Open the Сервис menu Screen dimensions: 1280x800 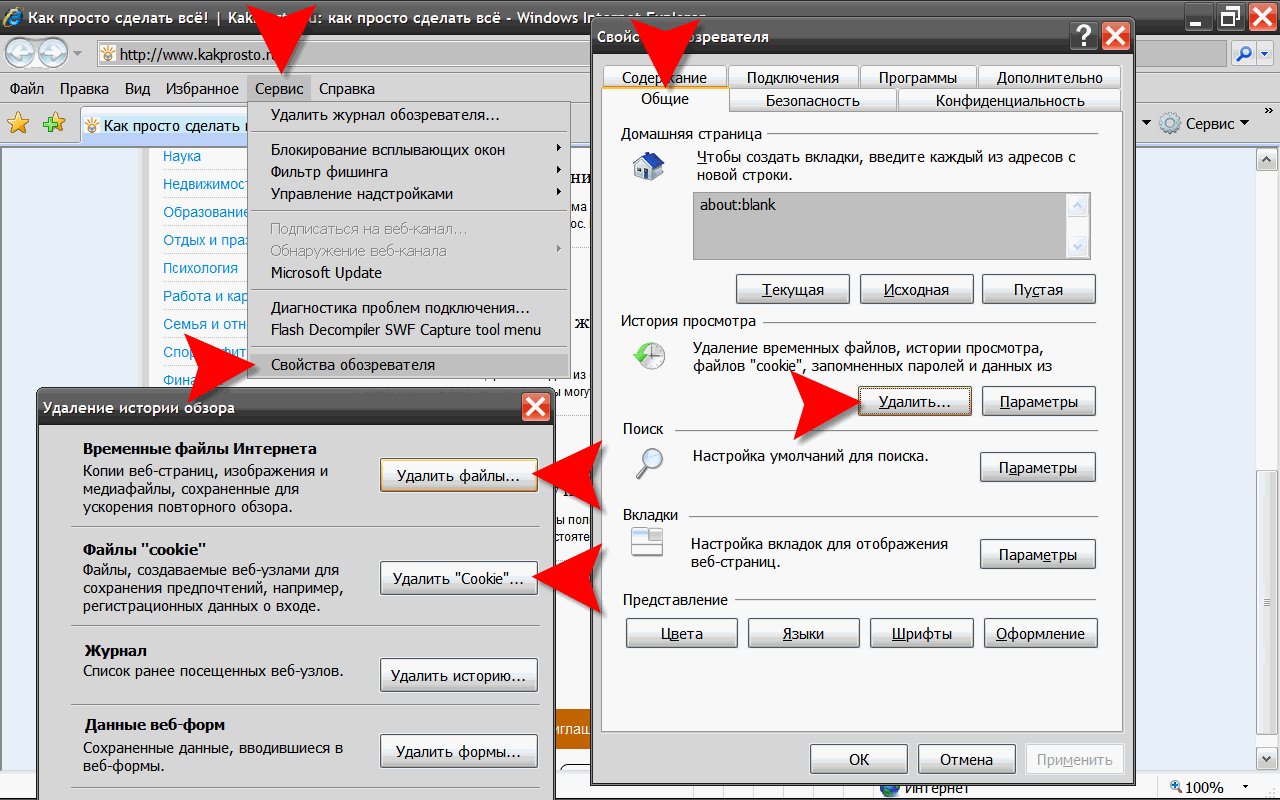click(x=279, y=89)
